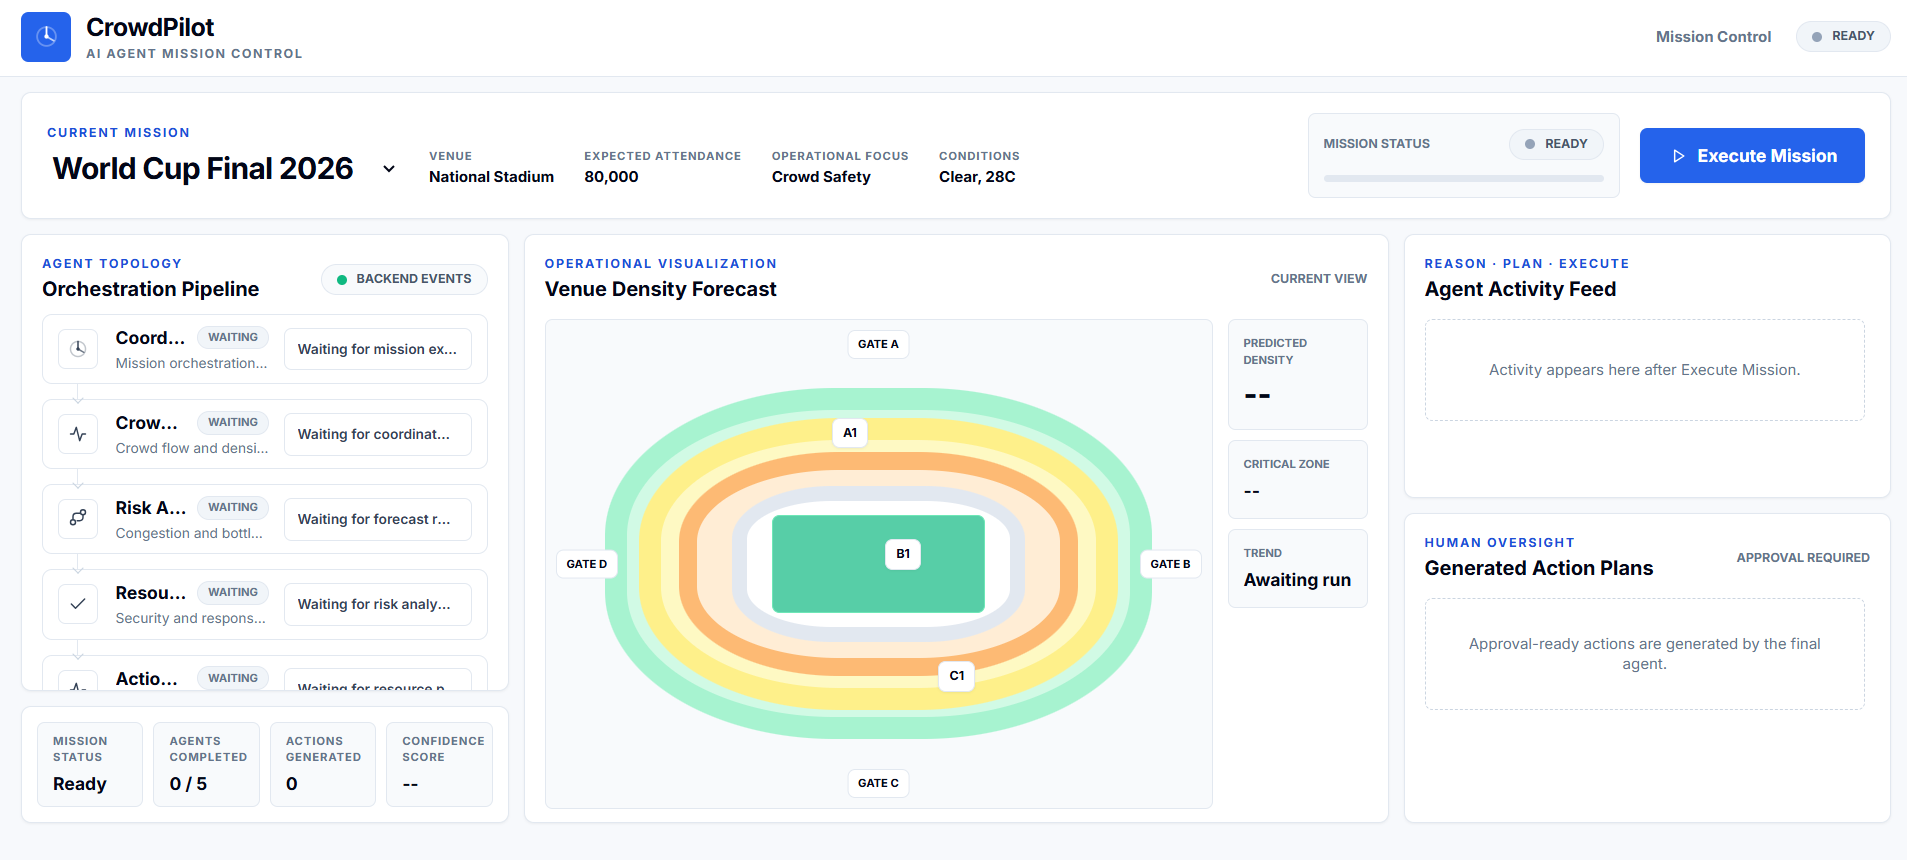The width and height of the screenshot is (1907, 860).
Task: Select the Risk agent name
Action: coord(150,508)
